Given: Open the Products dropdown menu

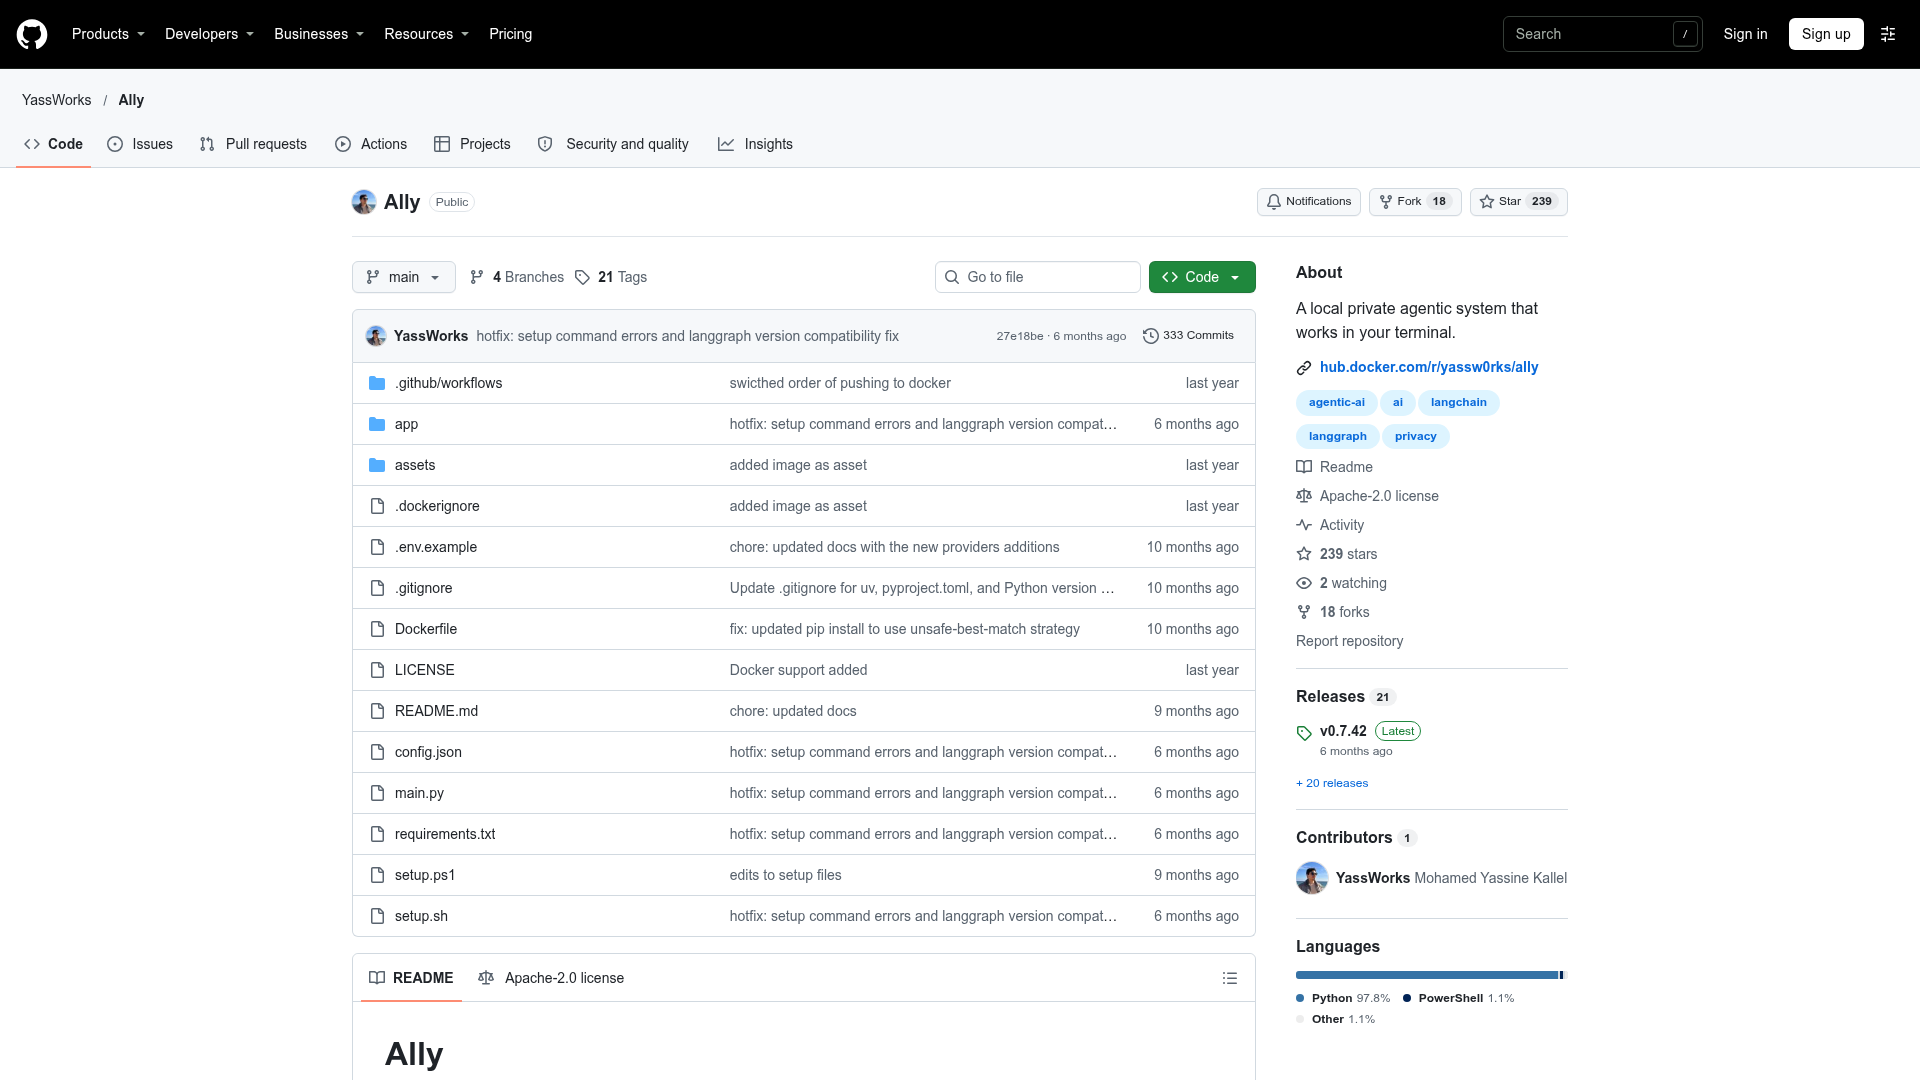Looking at the screenshot, I should pos(109,34).
